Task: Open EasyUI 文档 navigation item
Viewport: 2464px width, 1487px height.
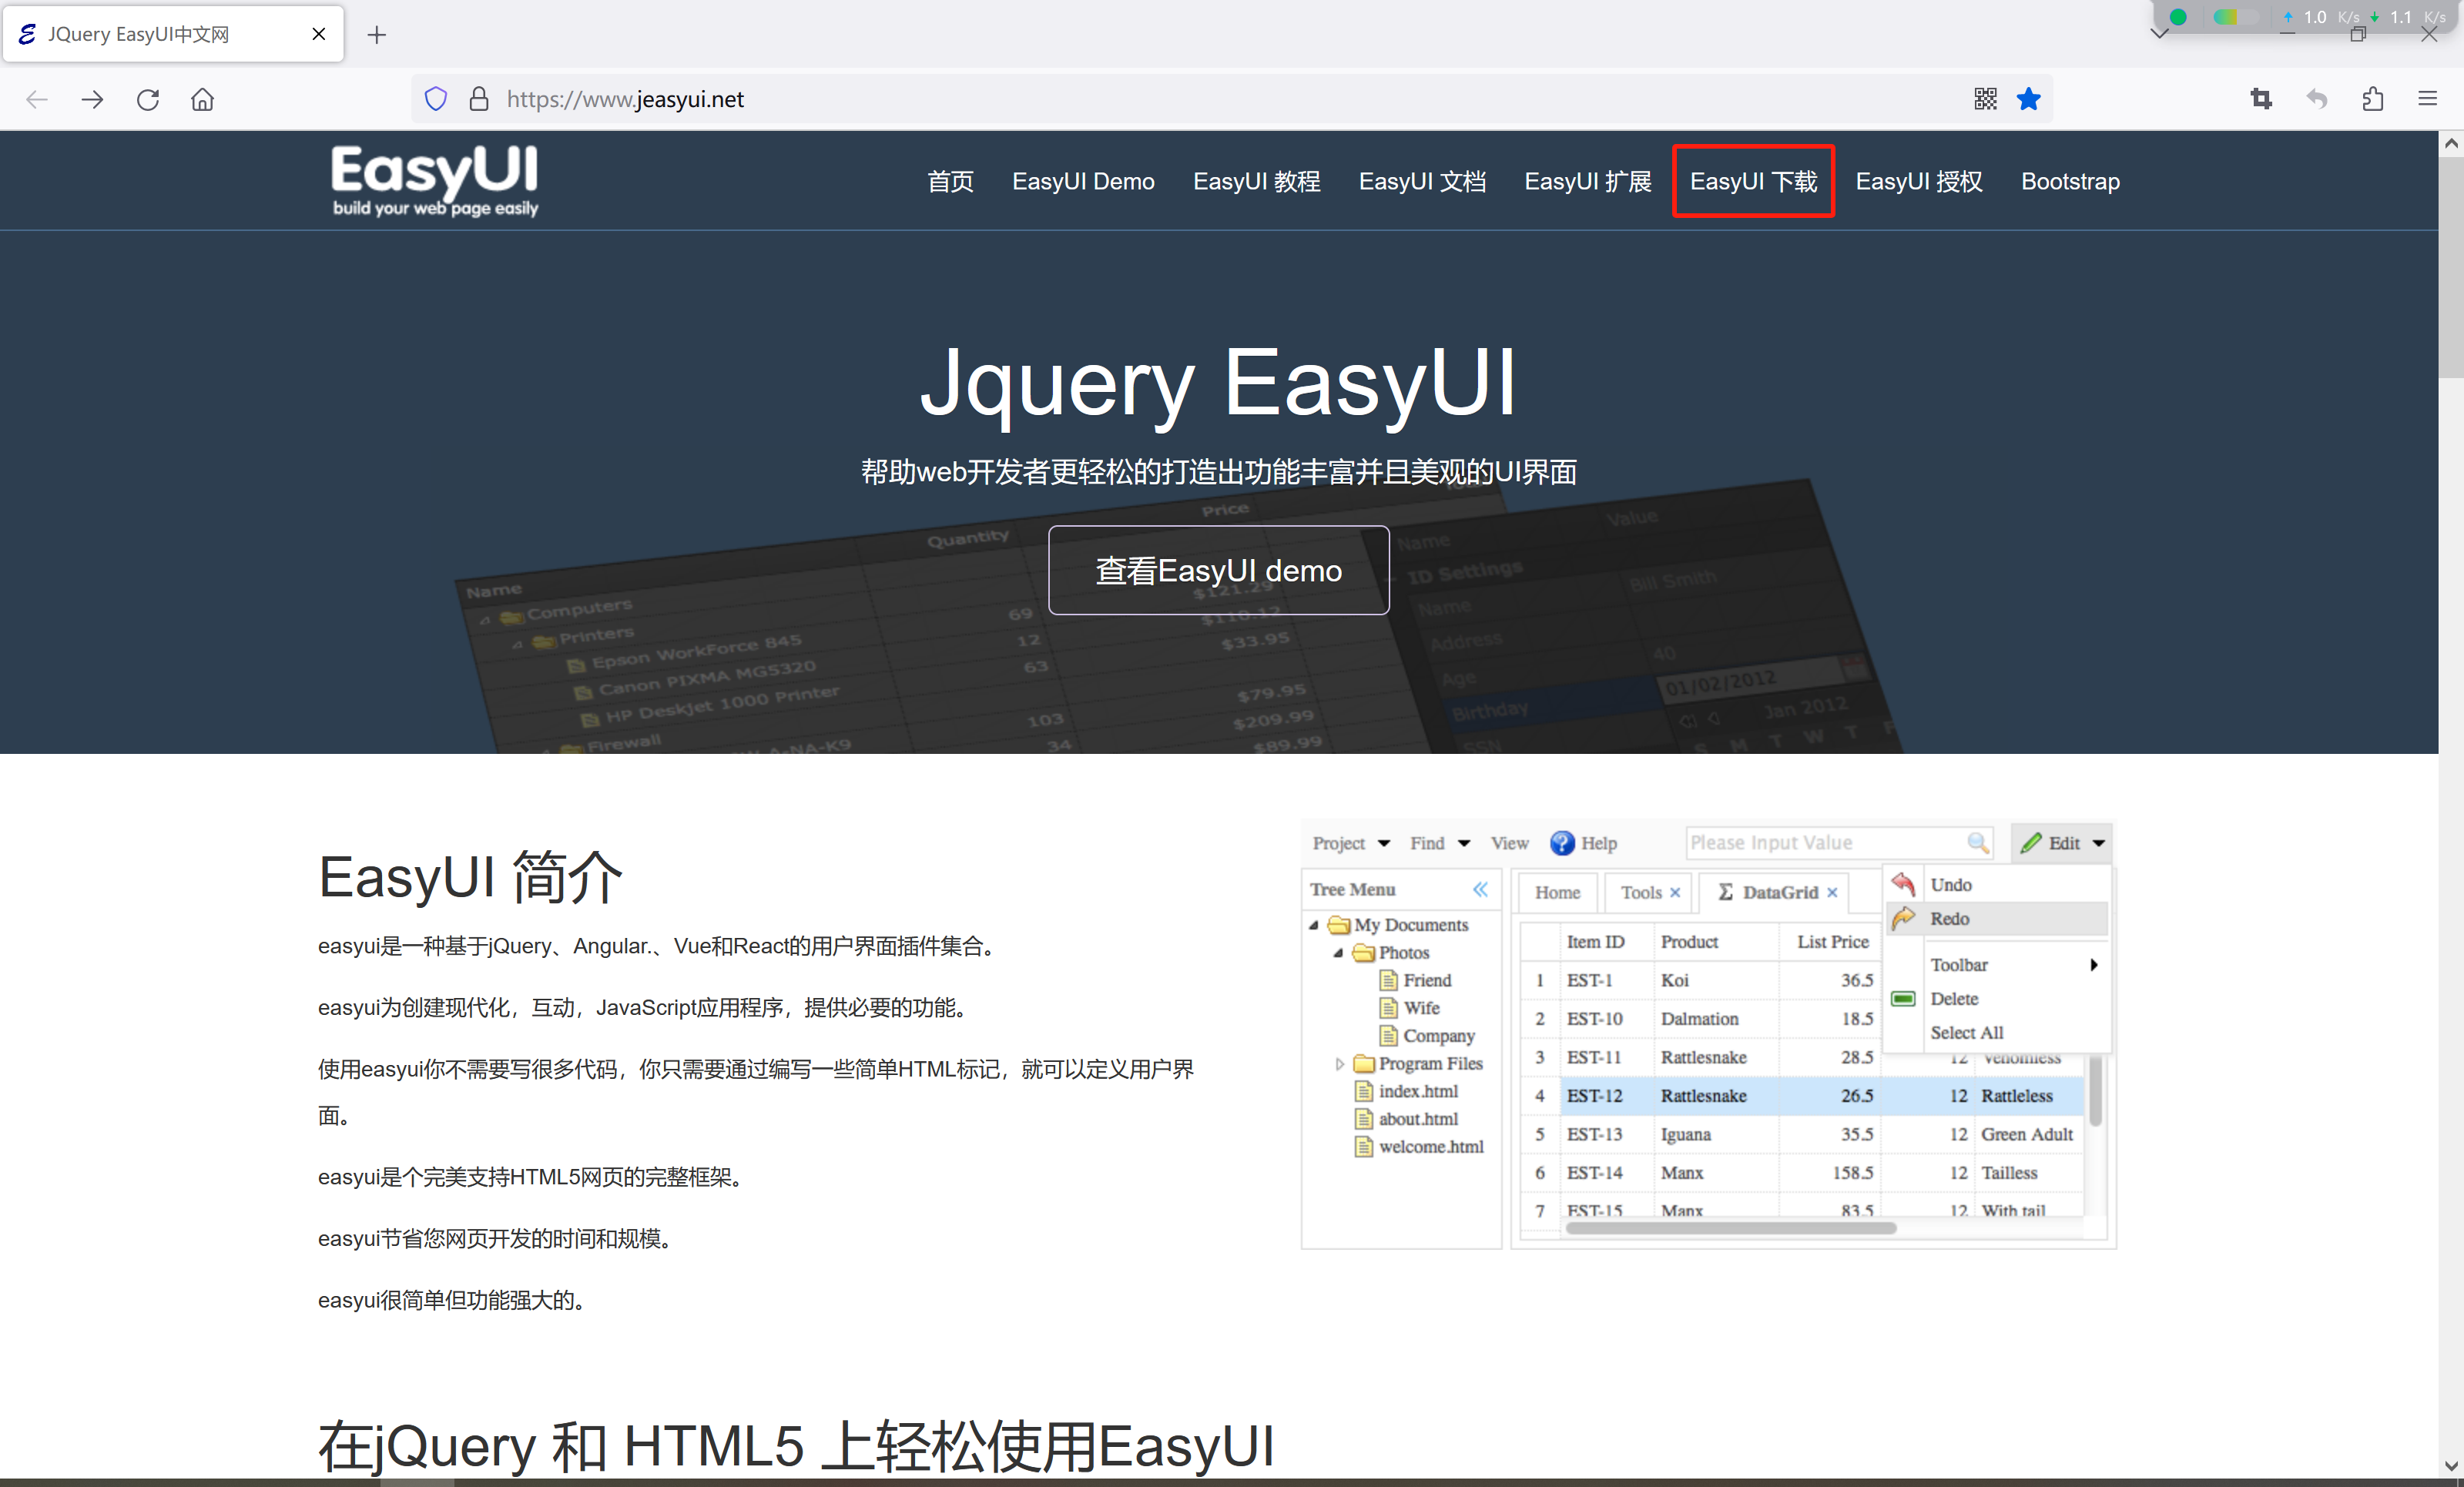Action: click(1422, 181)
